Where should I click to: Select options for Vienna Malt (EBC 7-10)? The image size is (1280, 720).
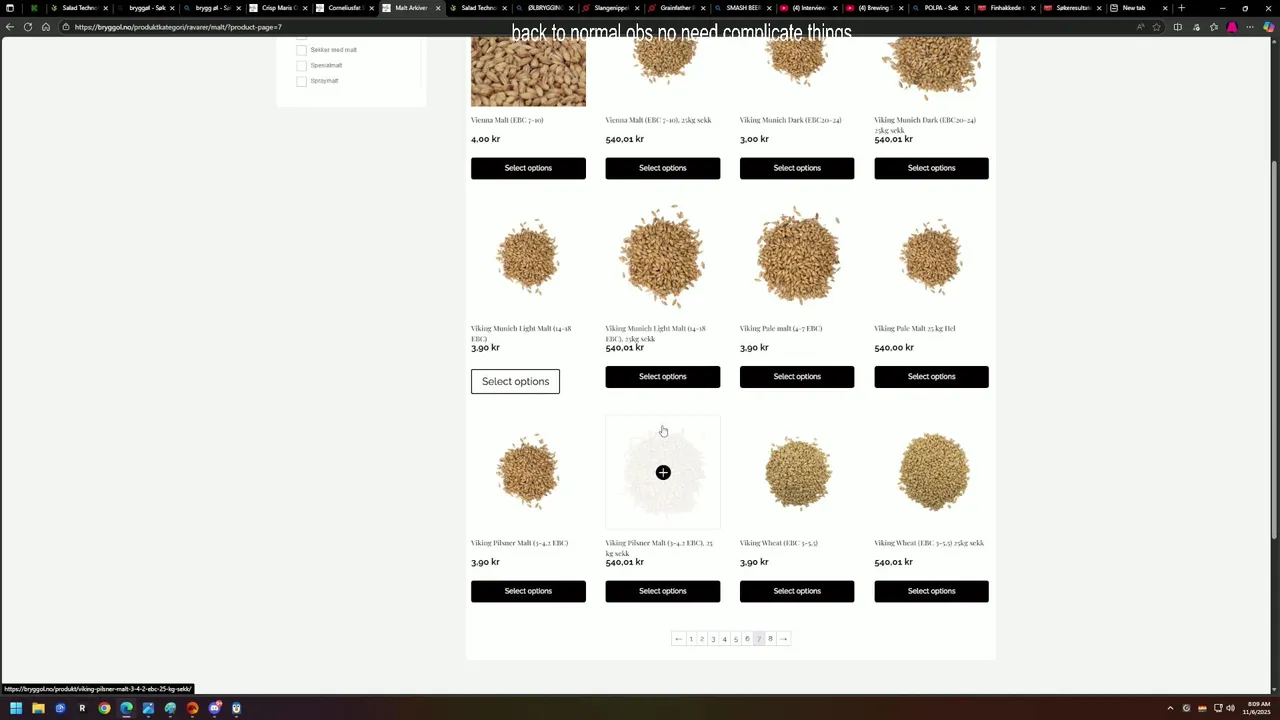tap(528, 168)
